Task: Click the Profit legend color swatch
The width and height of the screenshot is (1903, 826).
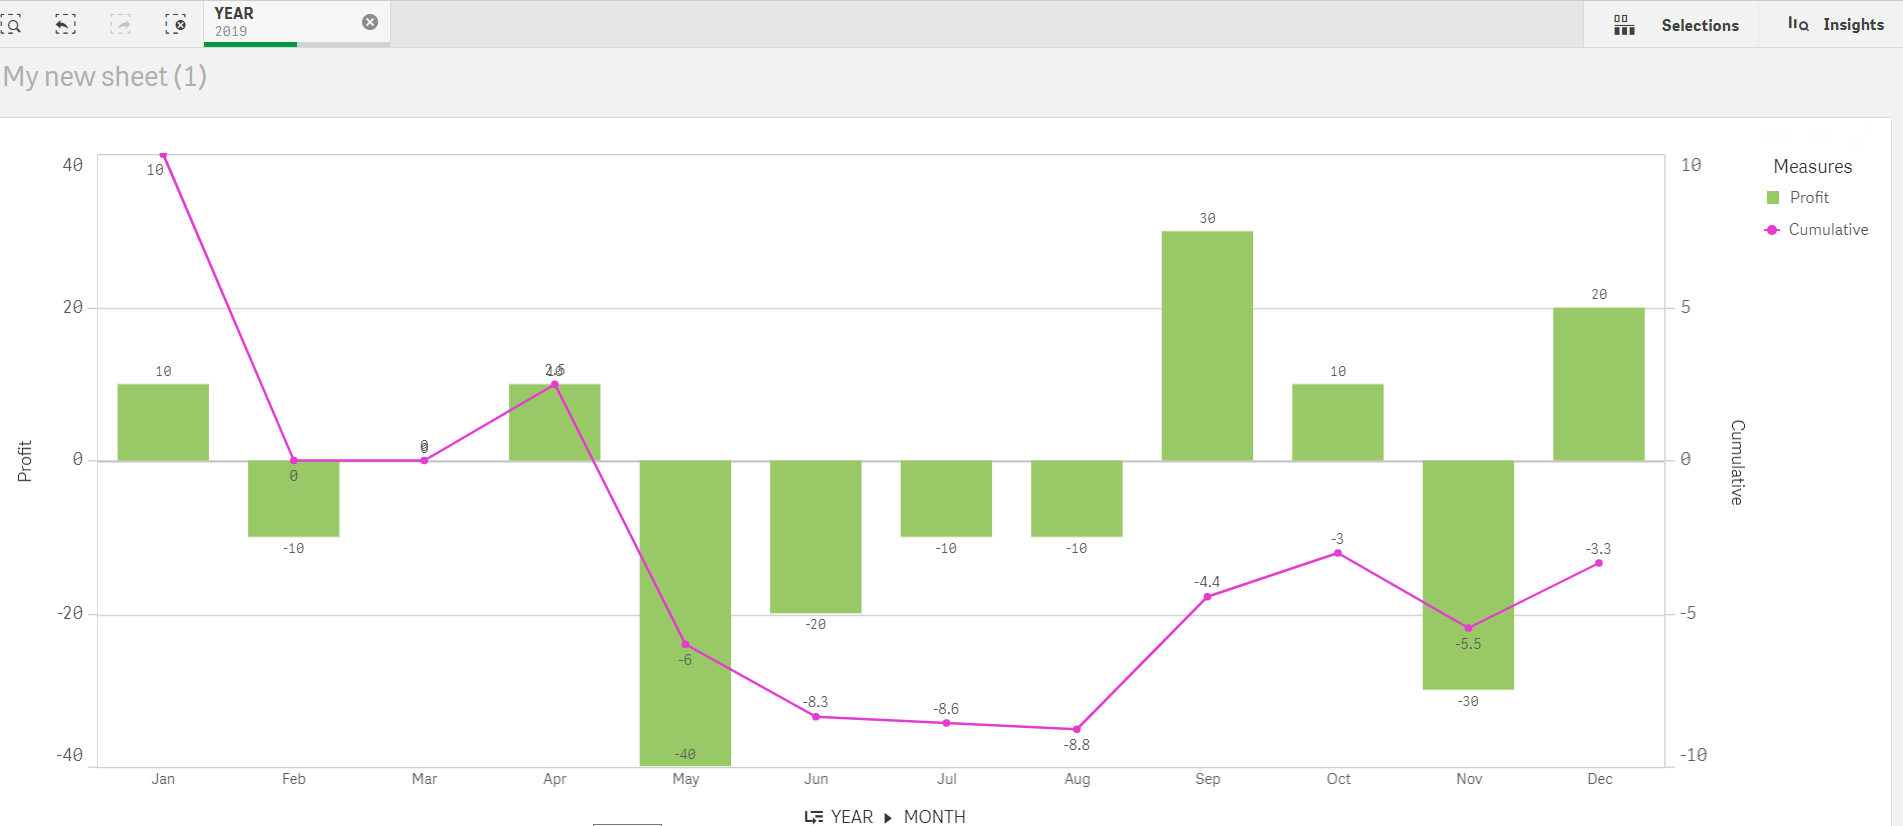Action: 1773,198
